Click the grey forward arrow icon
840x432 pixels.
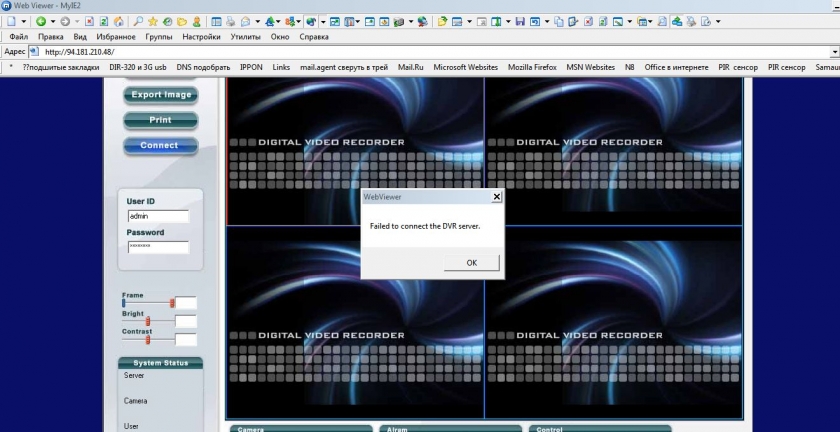pyautogui.click(x=65, y=21)
